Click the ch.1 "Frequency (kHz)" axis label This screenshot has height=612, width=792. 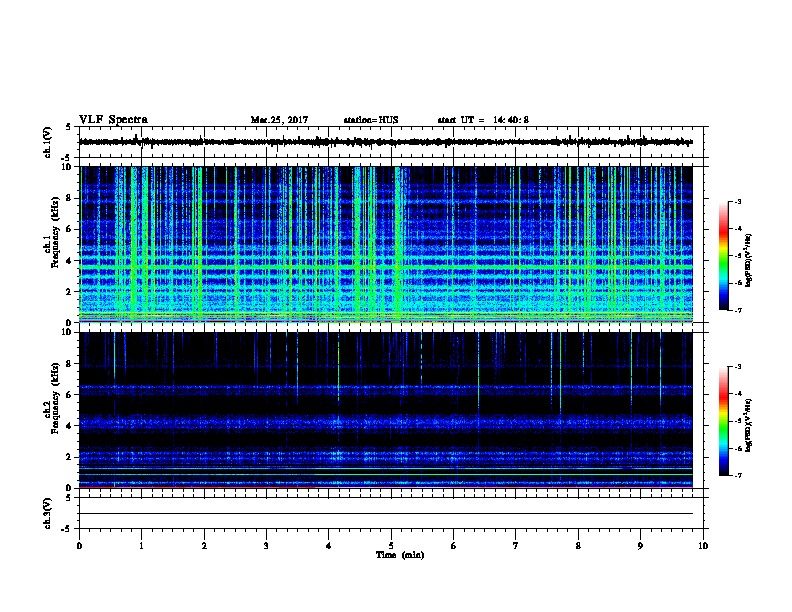tap(56, 233)
